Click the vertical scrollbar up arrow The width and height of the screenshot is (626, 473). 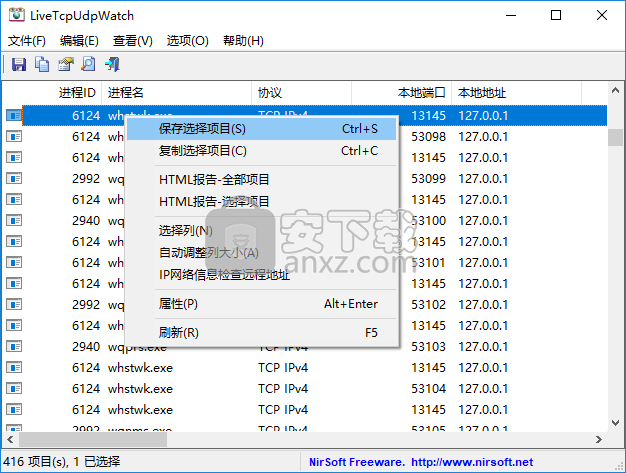click(615, 91)
